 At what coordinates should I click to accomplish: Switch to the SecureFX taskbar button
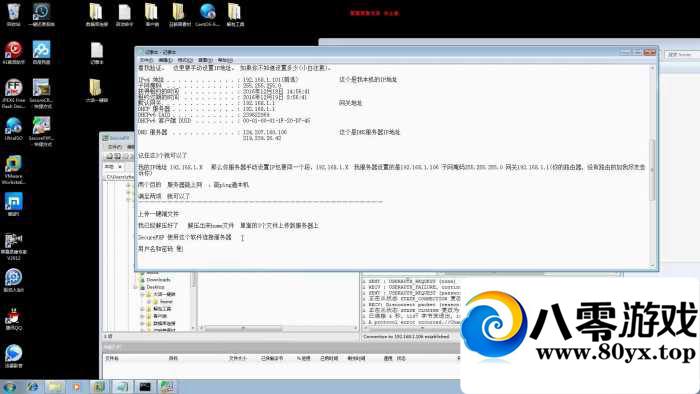click(167, 386)
